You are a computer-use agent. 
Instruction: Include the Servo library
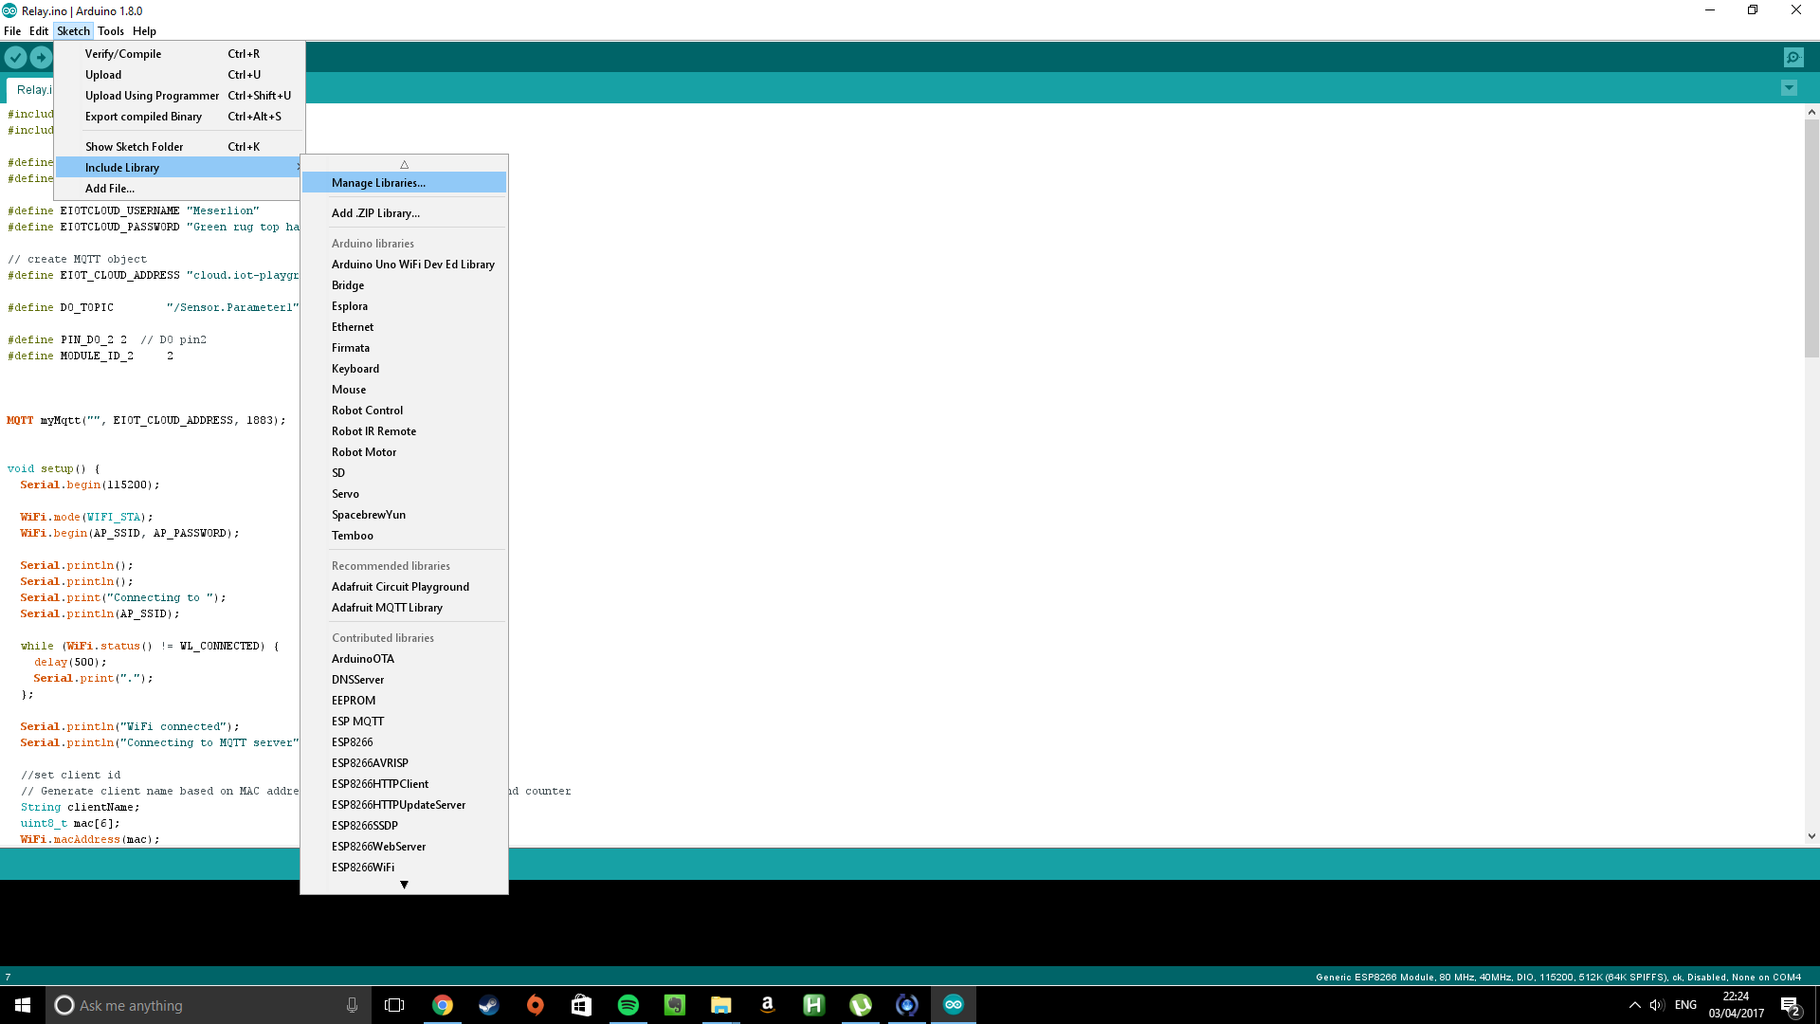click(404, 494)
